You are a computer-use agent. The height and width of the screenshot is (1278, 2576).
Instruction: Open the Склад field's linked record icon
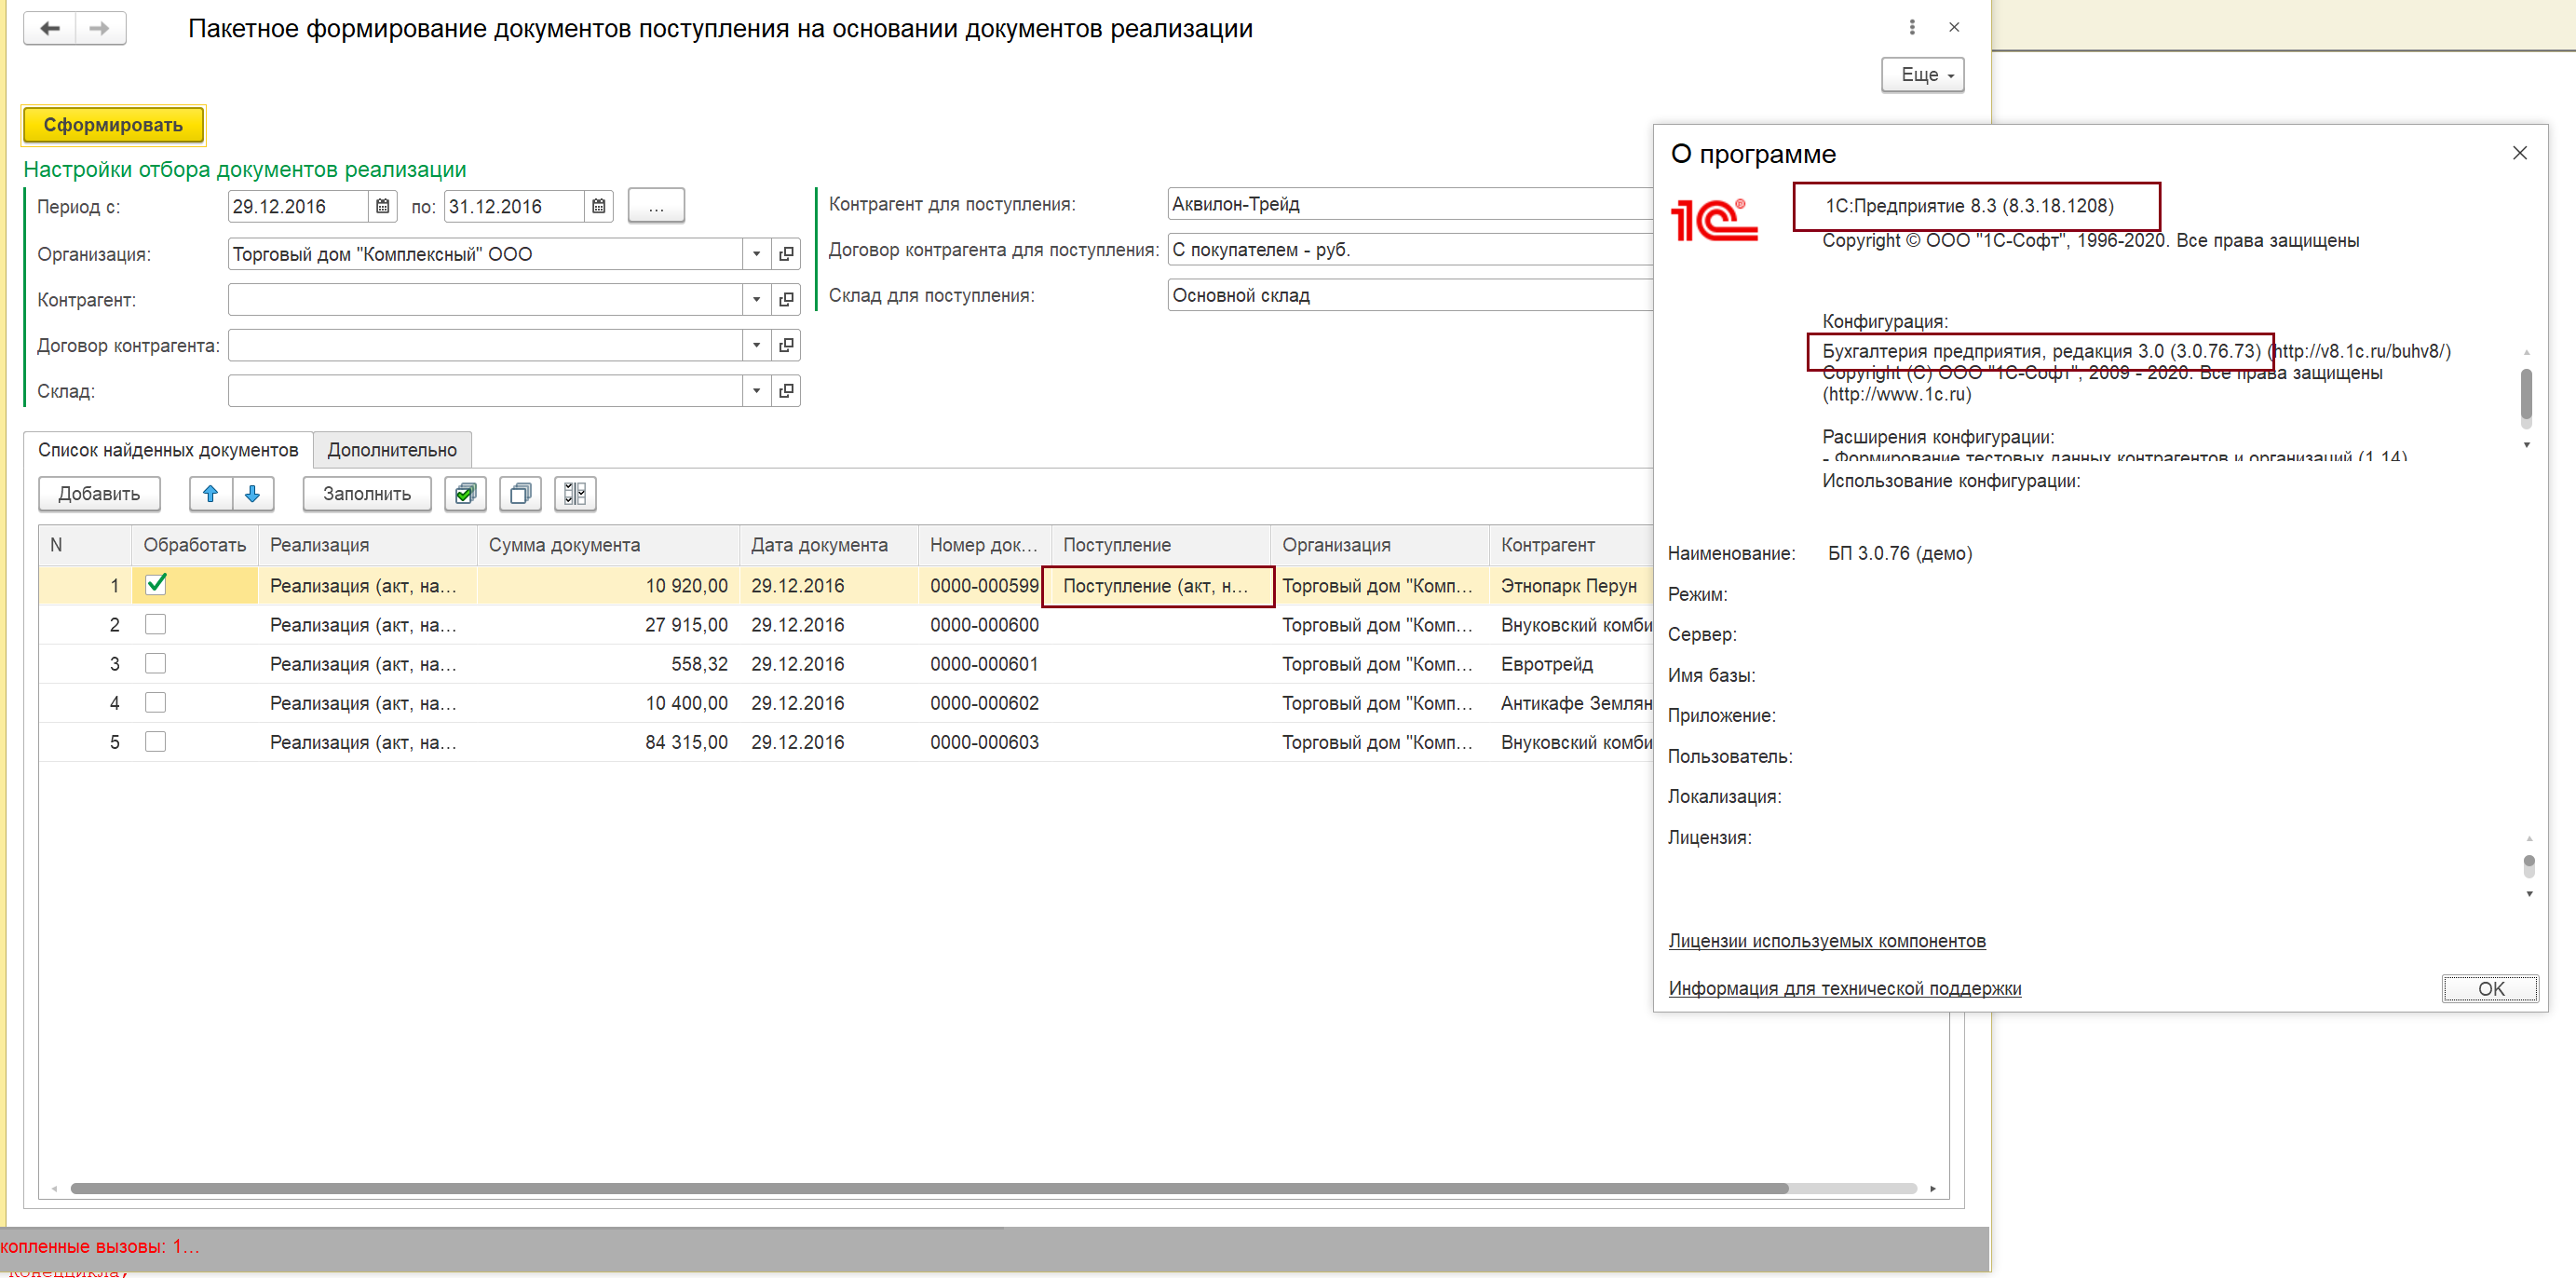tap(786, 391)
